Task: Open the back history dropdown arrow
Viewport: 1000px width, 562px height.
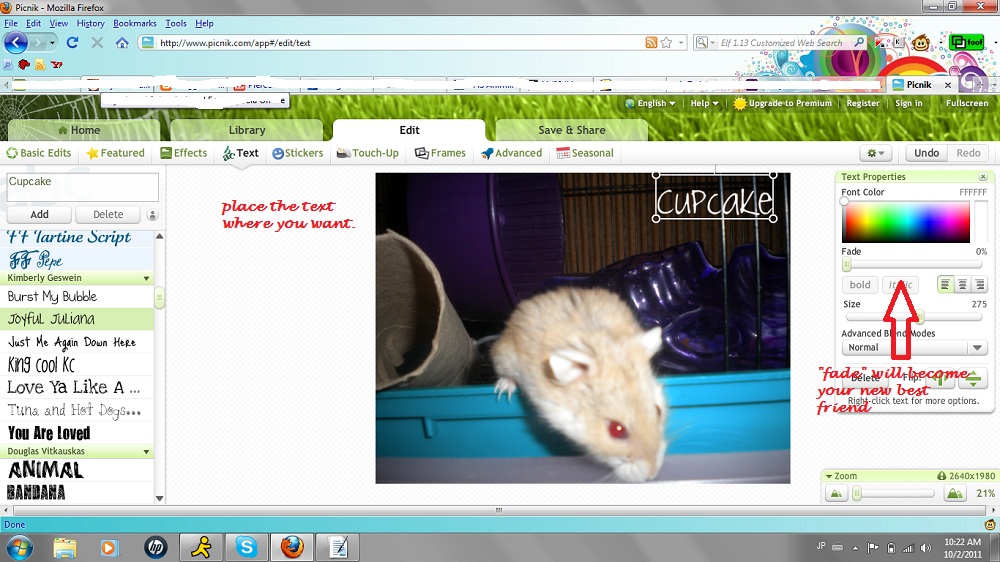Action: (x=52, y=43)
